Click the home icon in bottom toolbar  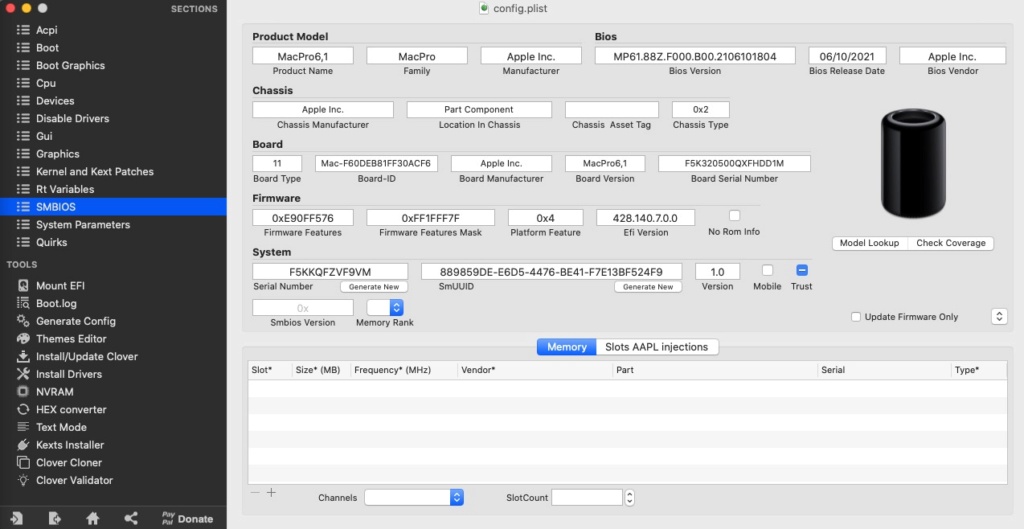(x=93, y=519)
